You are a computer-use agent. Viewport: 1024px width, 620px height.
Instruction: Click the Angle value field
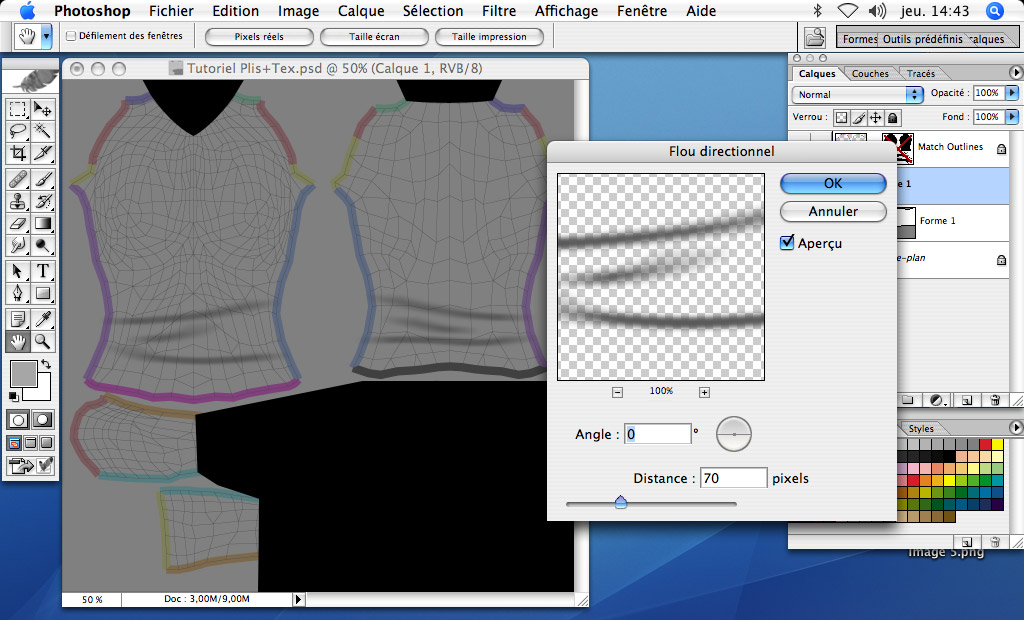[658, 434]
